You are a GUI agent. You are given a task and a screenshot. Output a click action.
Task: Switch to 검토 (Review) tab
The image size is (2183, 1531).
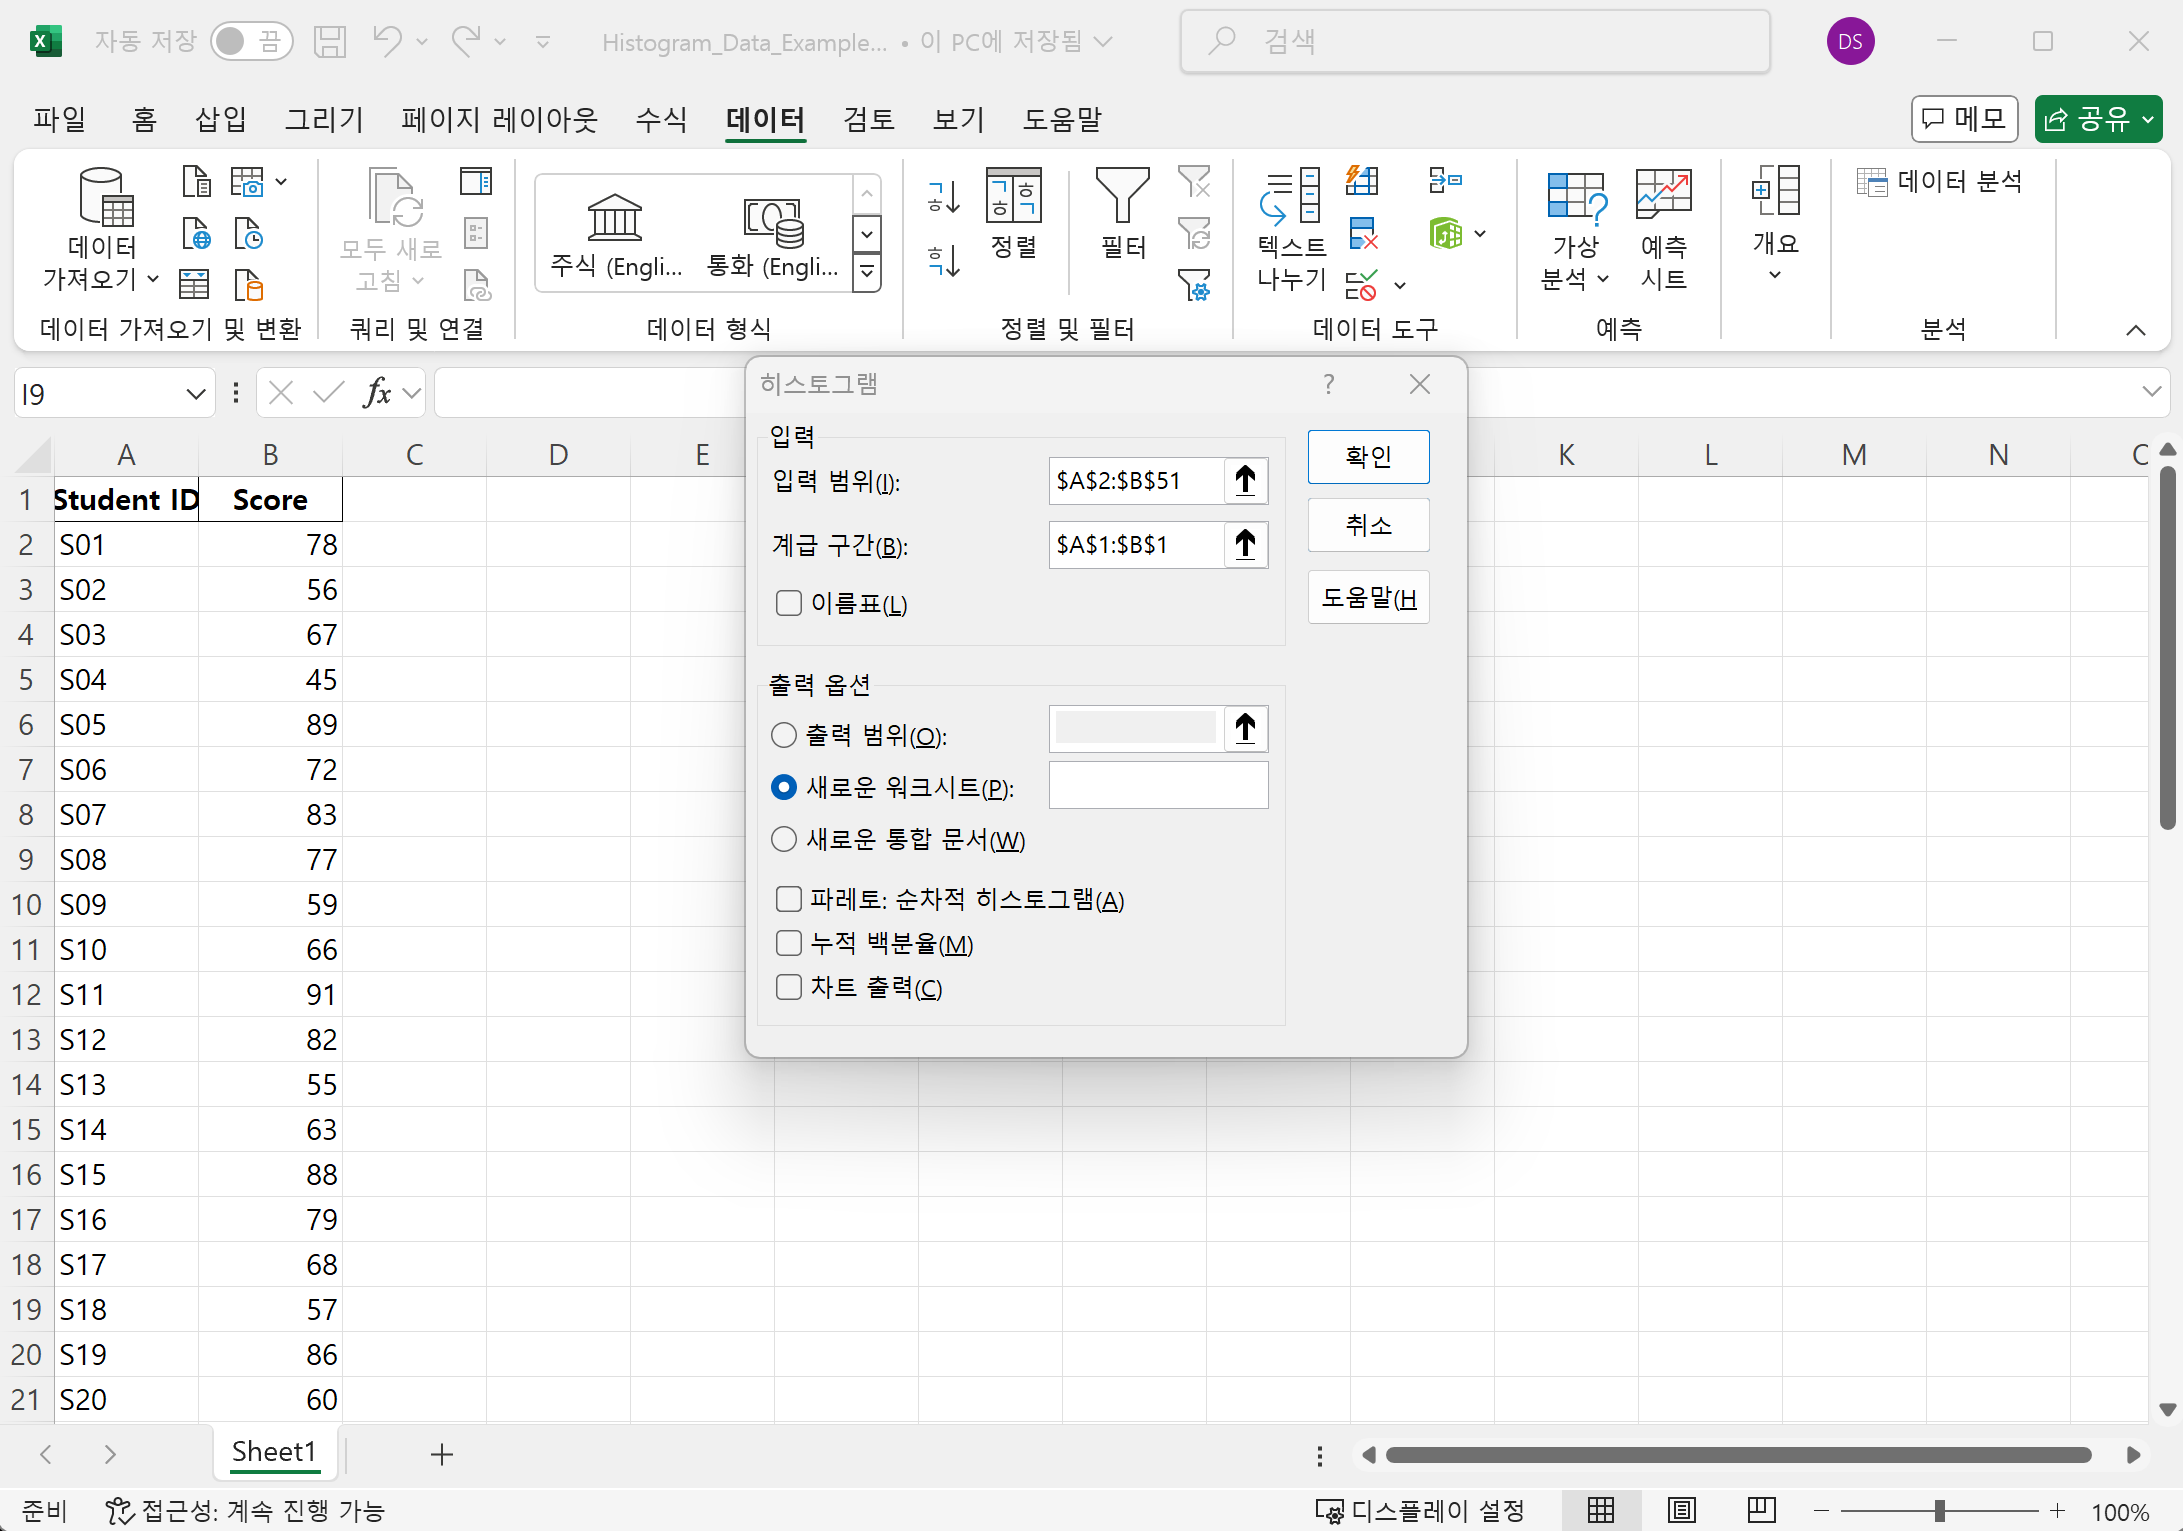(x=868, y=119)
